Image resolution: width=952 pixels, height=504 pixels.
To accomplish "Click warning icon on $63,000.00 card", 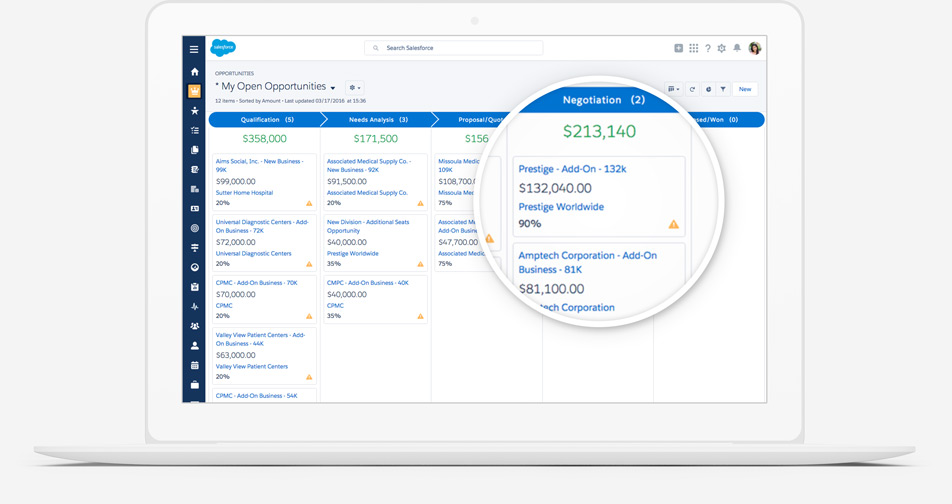I will pyautogui.click(x=309, y=377).
